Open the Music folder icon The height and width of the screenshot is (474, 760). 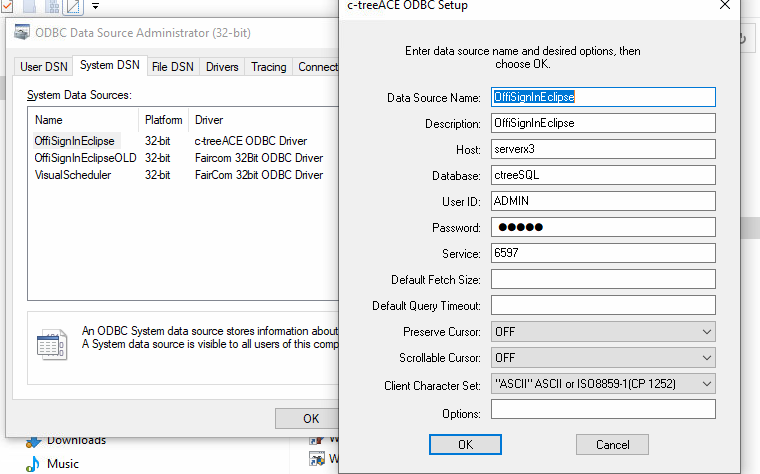[x=32, y=464]
